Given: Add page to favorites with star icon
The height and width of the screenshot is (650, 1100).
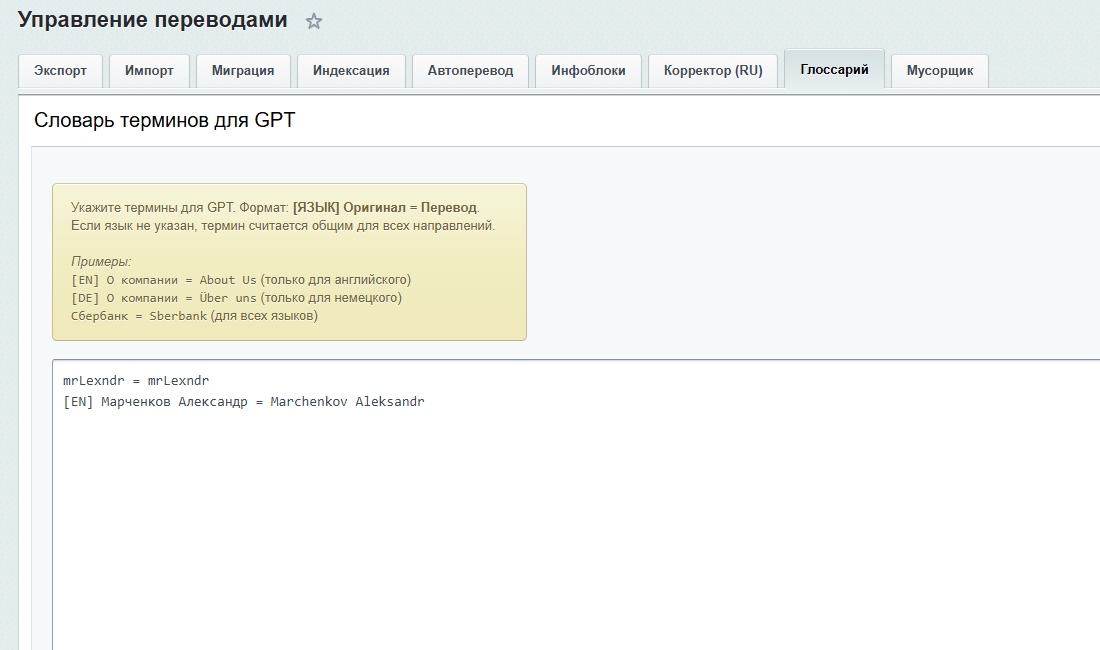Looking at the screenshot, I should click(314, 21).
